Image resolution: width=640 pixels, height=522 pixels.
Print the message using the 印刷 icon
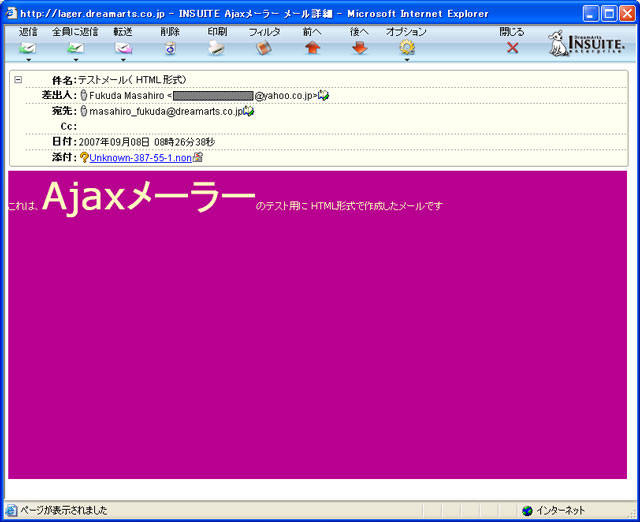(217, 47)
